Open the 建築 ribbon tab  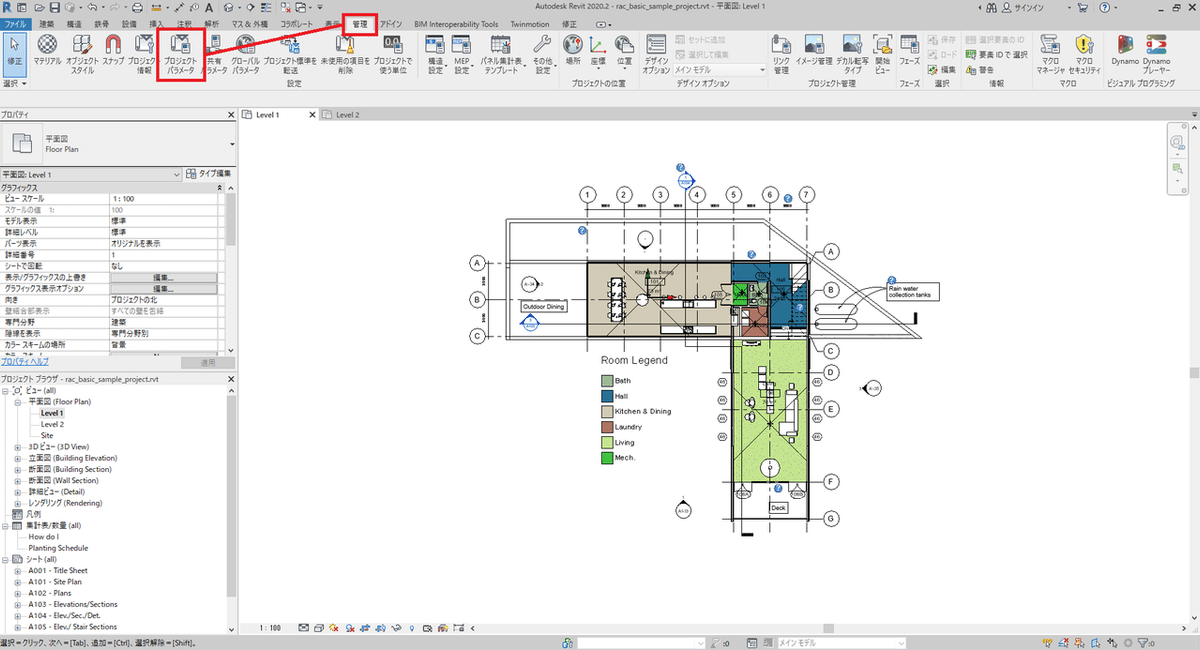pyautogui.click(x=47, y=22)
